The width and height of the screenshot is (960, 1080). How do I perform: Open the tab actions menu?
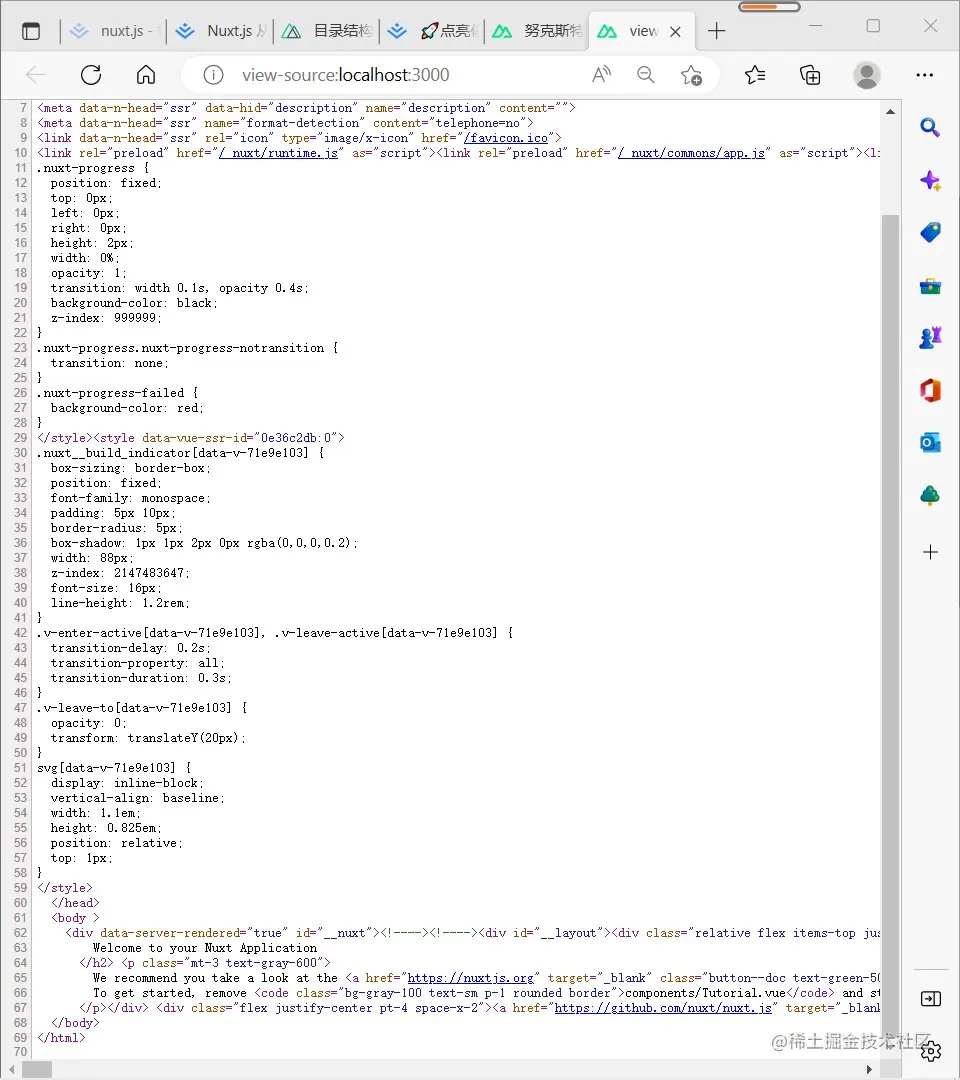click(x=31, y=29)
